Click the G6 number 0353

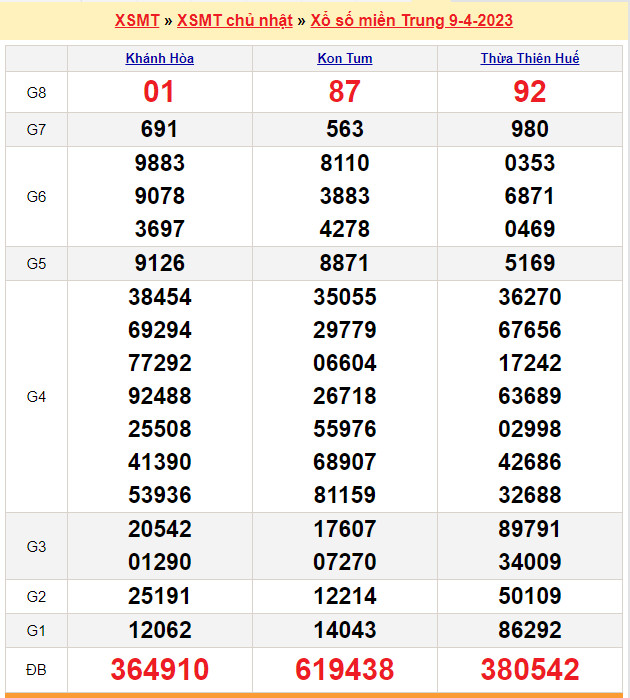pos(529,163)
